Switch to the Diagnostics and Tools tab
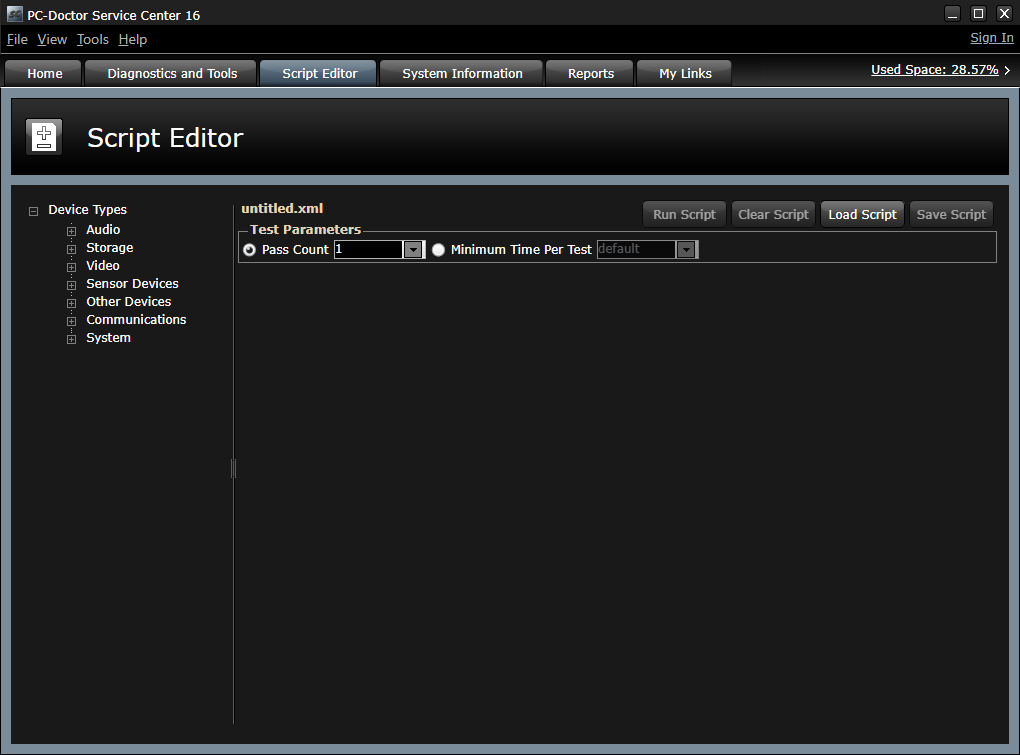The height and width of the screenshot is (755, 1020). 172,73
